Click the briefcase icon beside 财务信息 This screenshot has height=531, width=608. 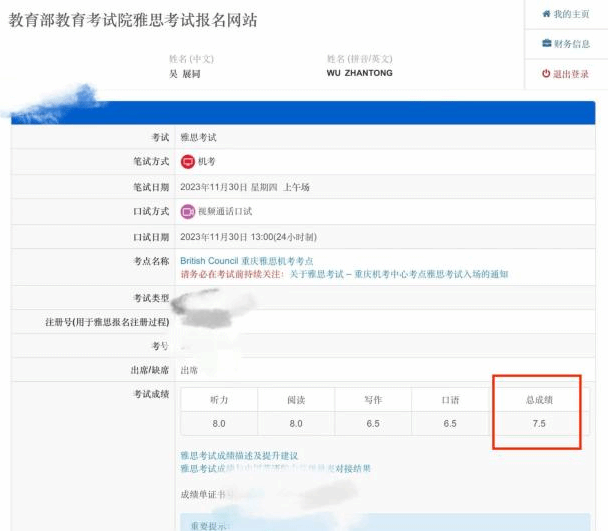pyautogui.click(x=546, y=44)
